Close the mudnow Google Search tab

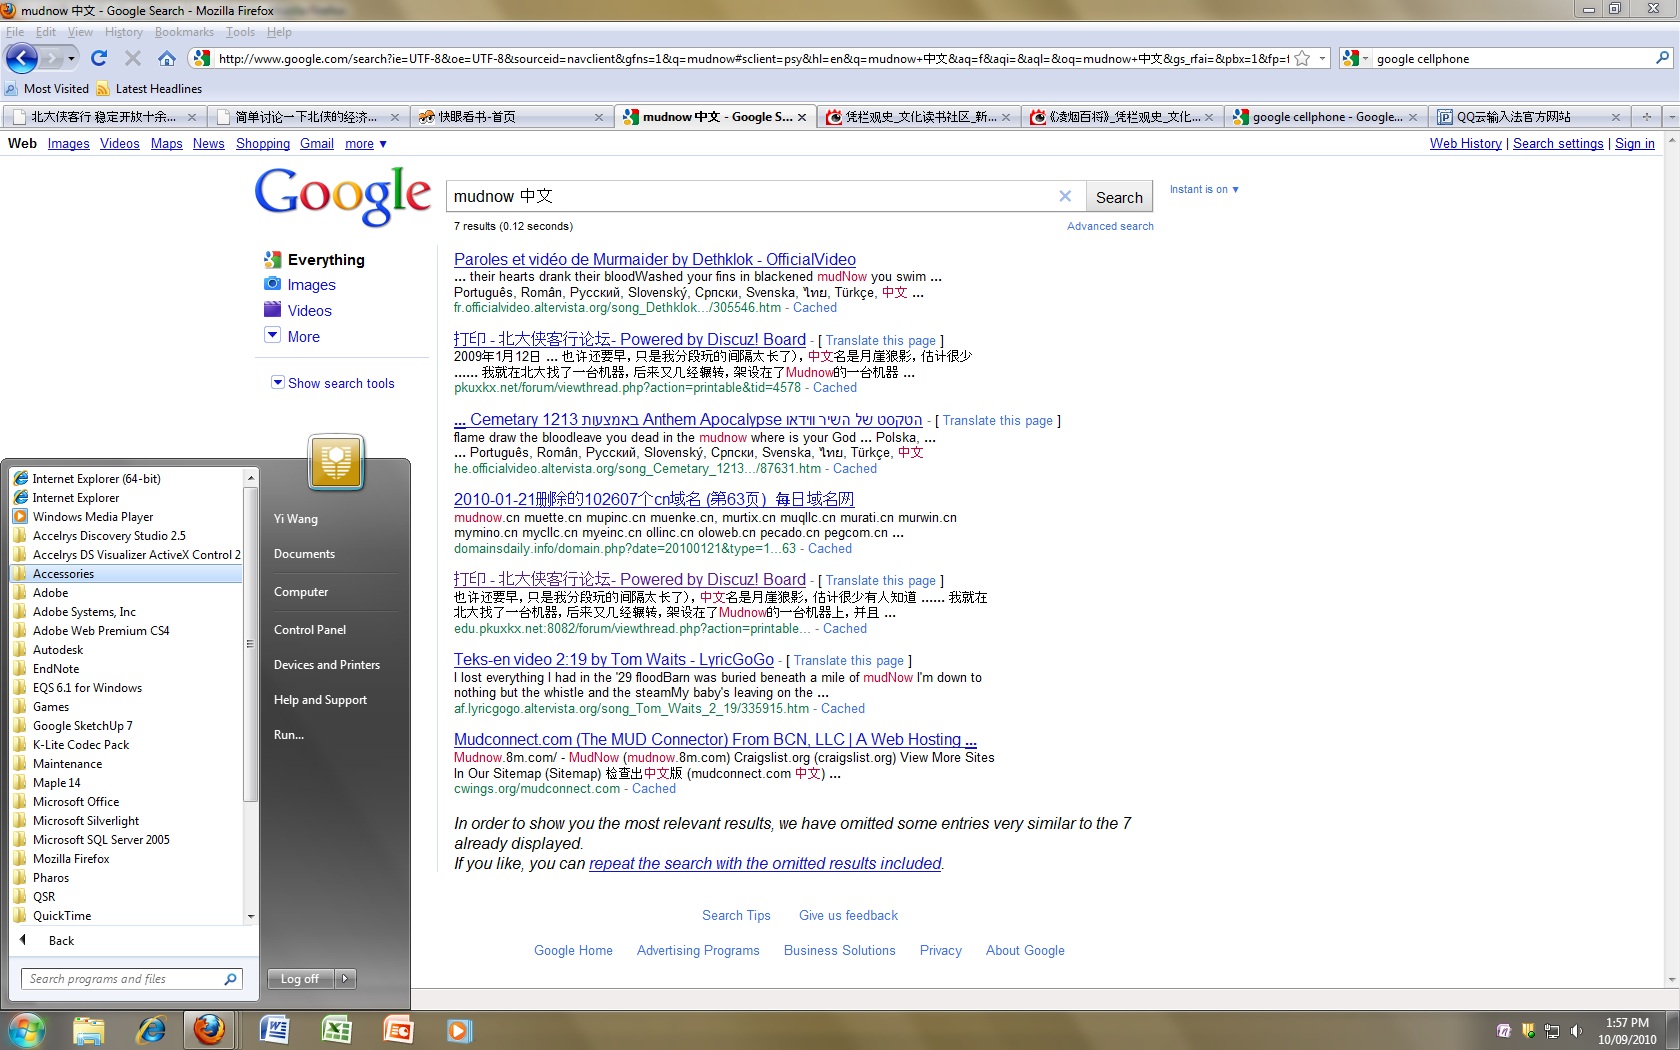802,117
